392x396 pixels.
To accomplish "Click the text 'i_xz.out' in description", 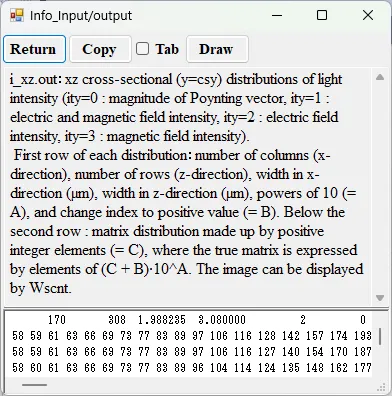I will (x=35, y=80).
